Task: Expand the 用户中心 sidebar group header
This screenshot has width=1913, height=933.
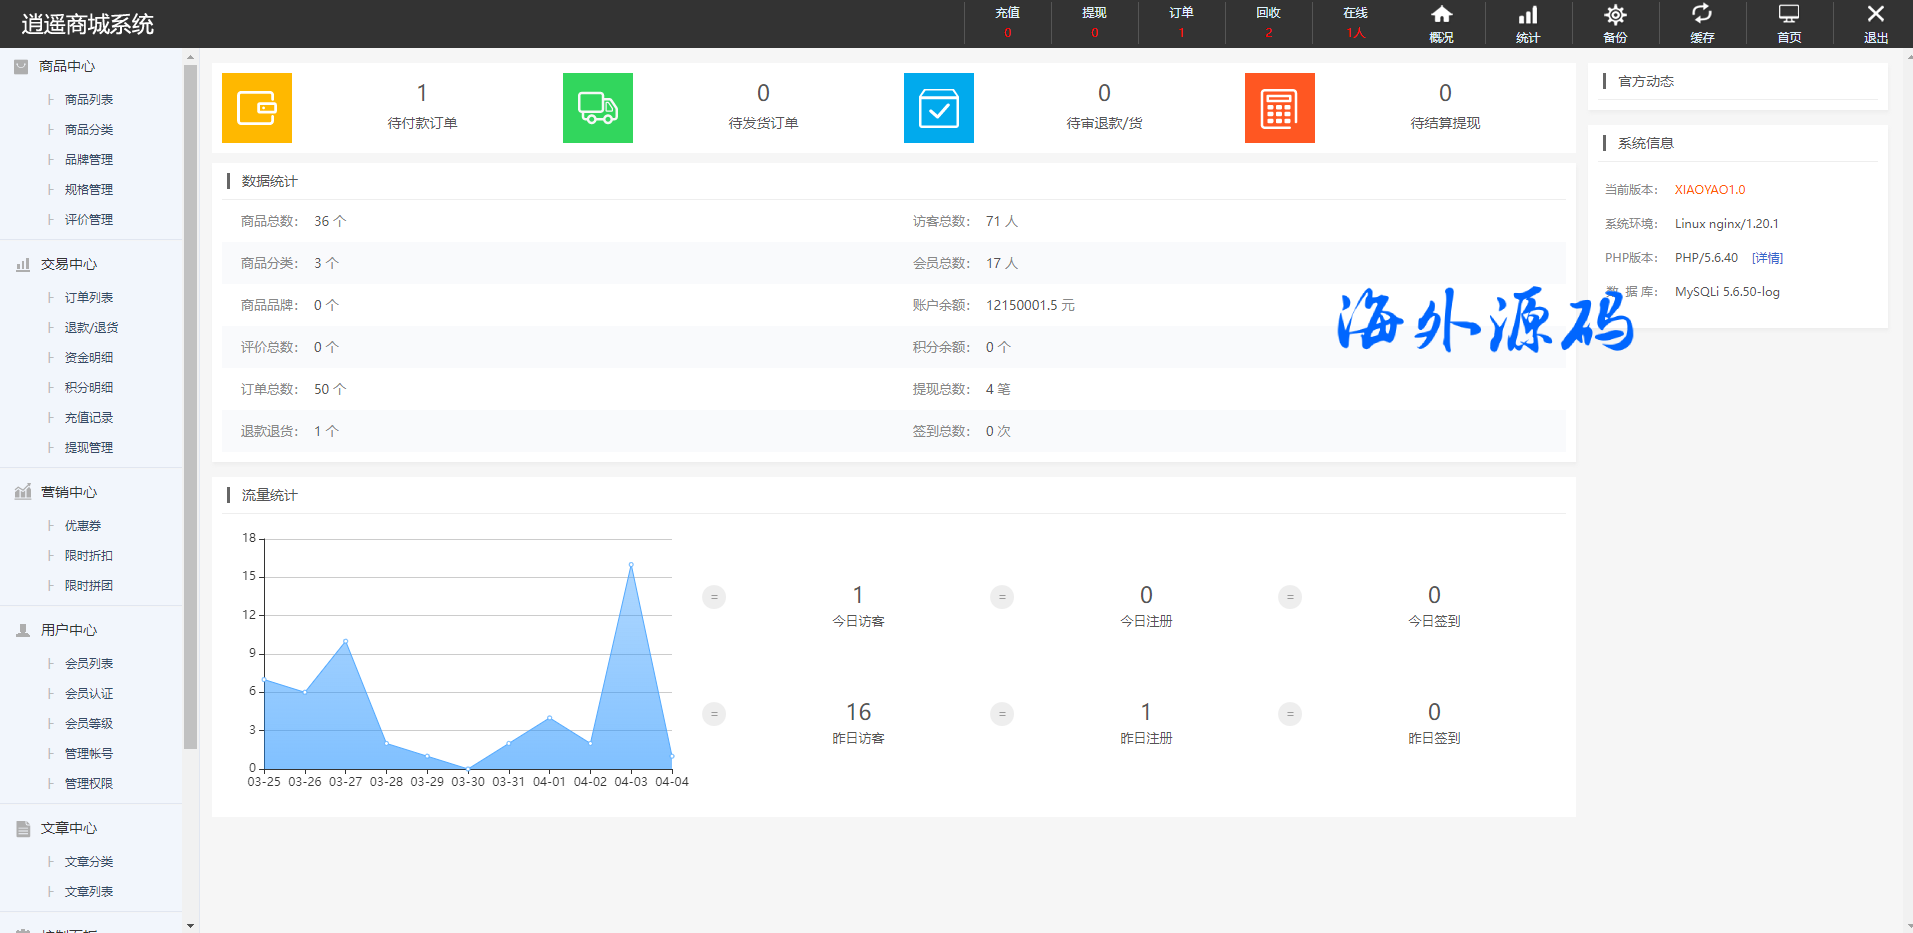Action: pos(68,630)
